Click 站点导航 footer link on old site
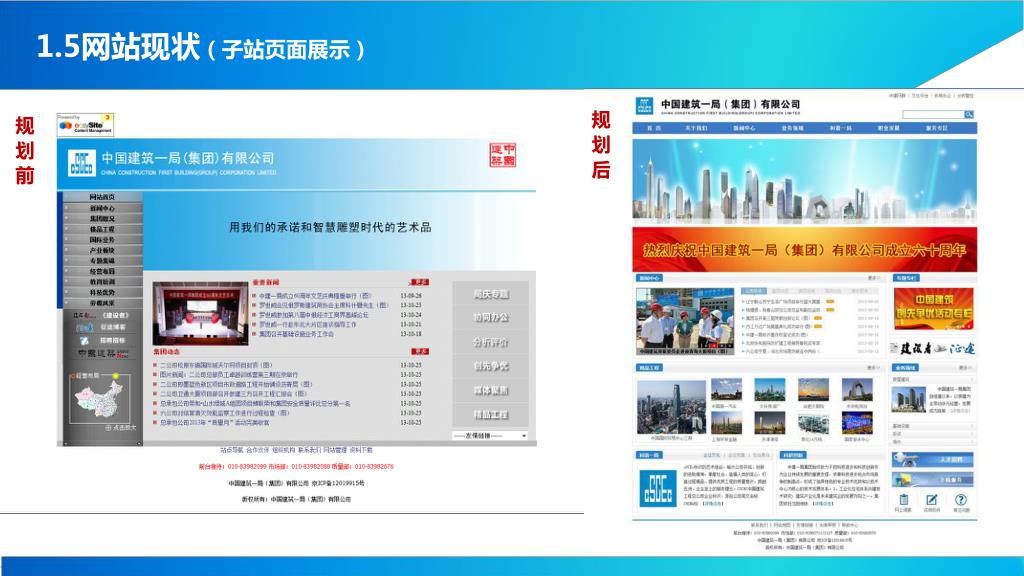 [232, 450]
